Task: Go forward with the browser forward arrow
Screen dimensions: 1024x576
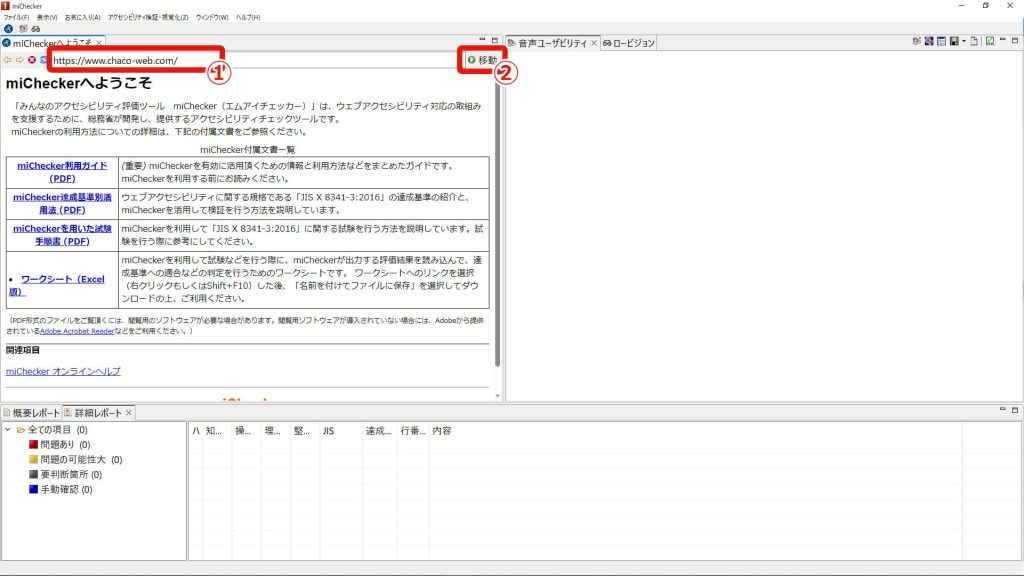Action: [20, 60]
